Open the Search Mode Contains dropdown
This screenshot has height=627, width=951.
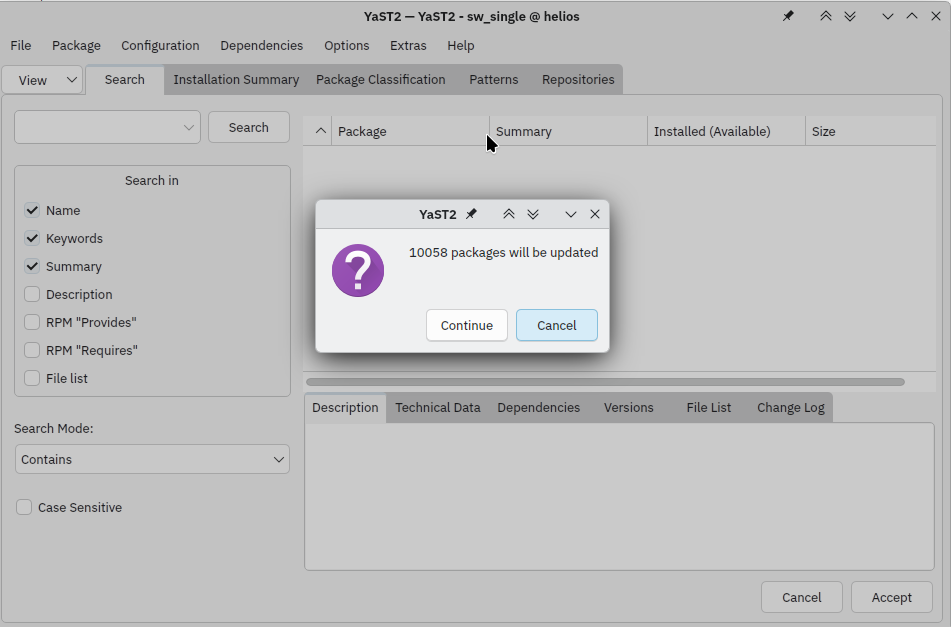tap(152, 459)
